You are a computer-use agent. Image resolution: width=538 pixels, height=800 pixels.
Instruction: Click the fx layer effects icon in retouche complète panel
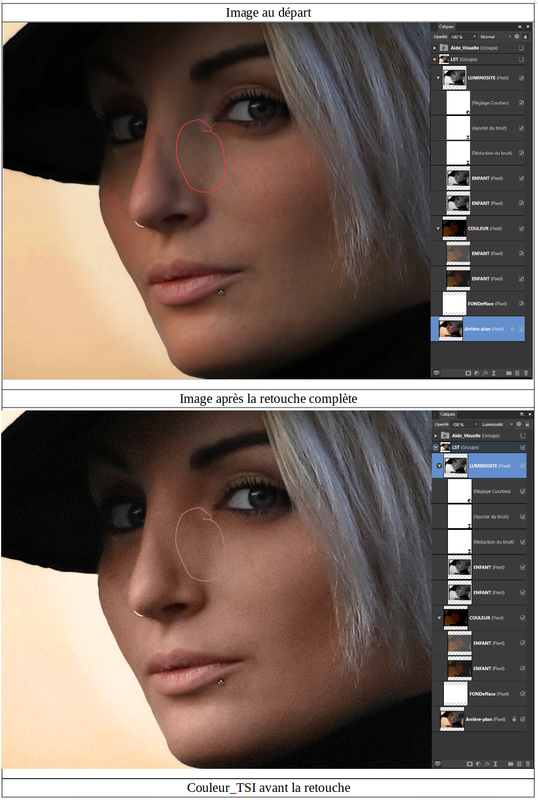click(486, 764)
